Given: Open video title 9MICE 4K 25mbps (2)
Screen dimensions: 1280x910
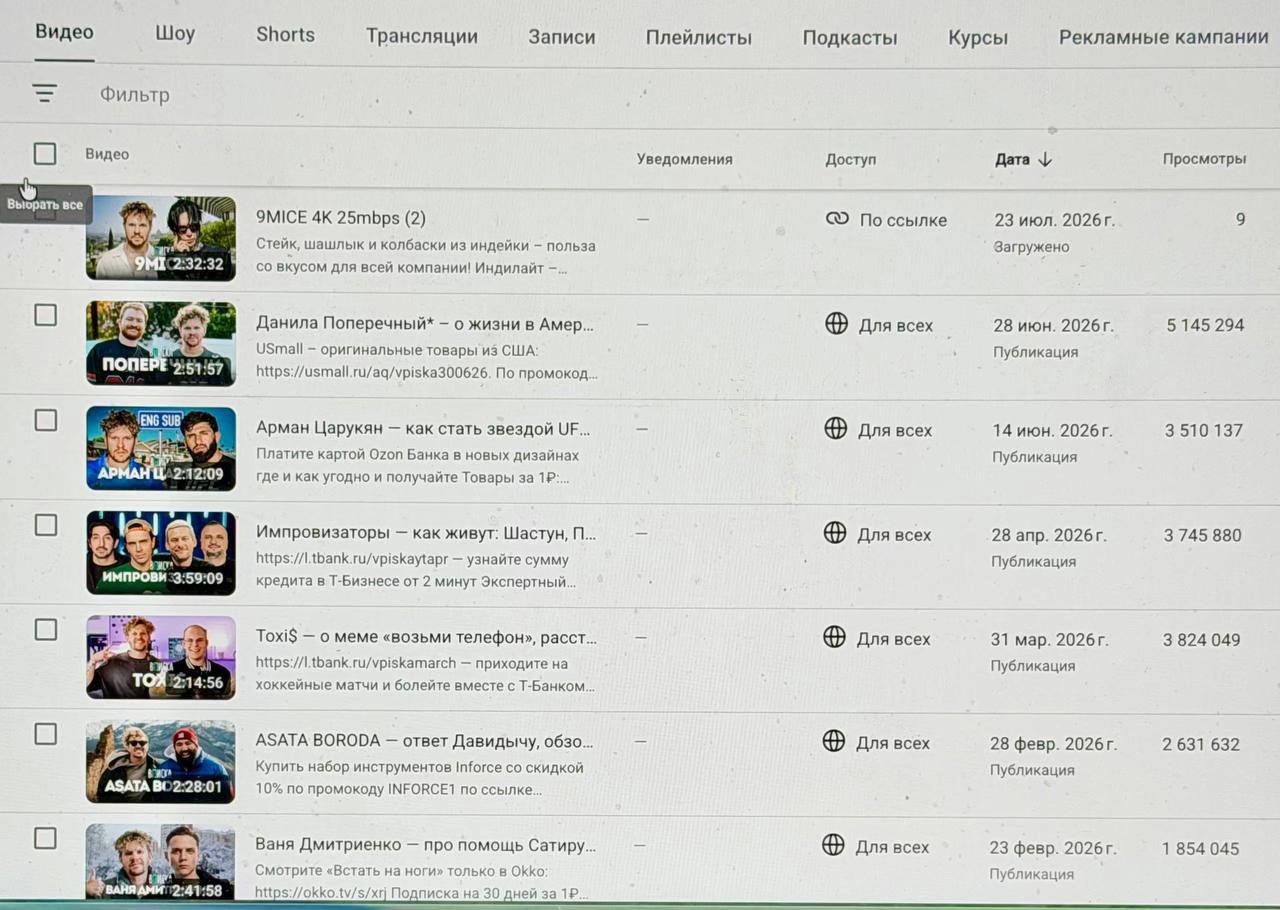Looking at the screenshot, I should tap(341, 218).
